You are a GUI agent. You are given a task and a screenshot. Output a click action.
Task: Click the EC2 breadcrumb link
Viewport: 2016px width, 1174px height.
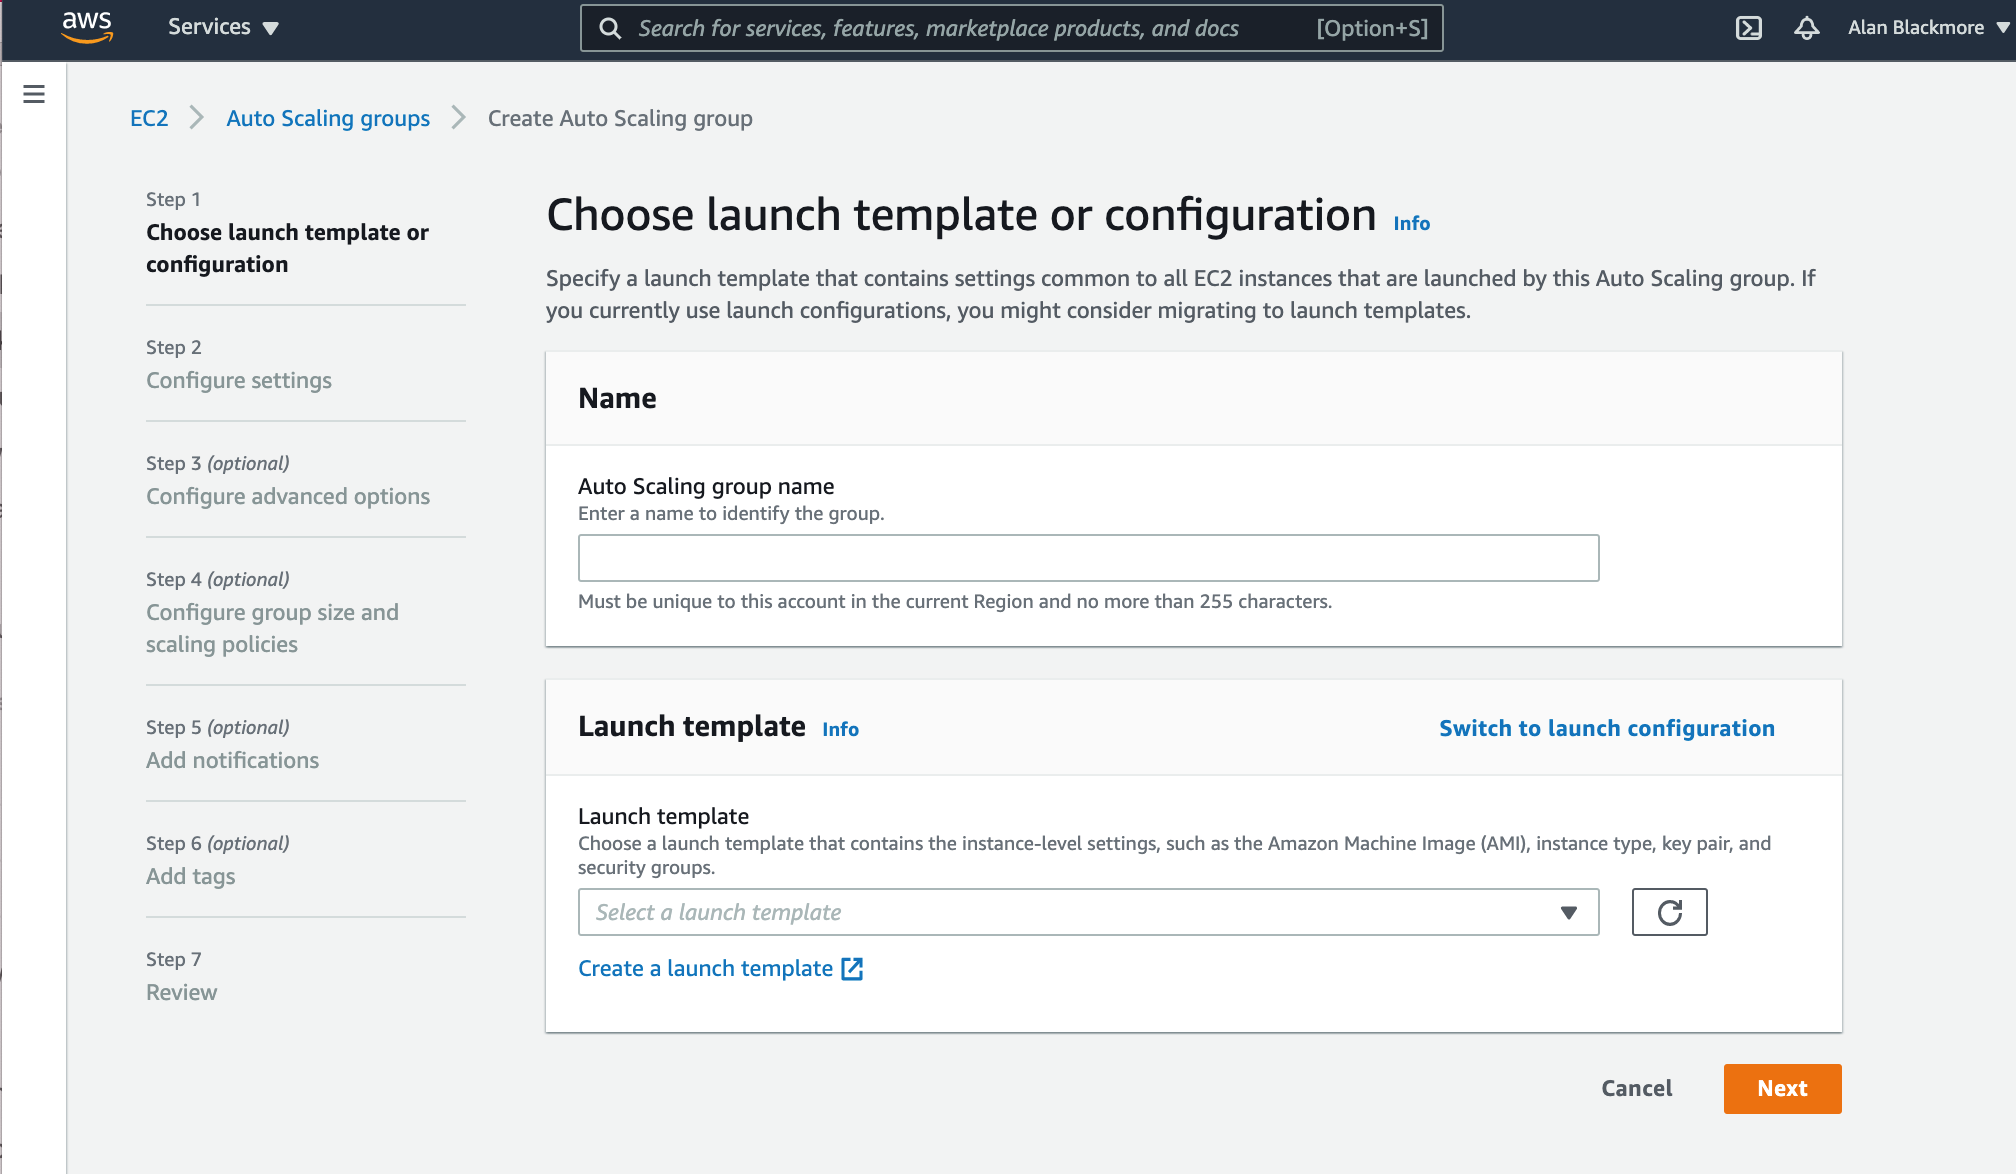click(148, 119)
